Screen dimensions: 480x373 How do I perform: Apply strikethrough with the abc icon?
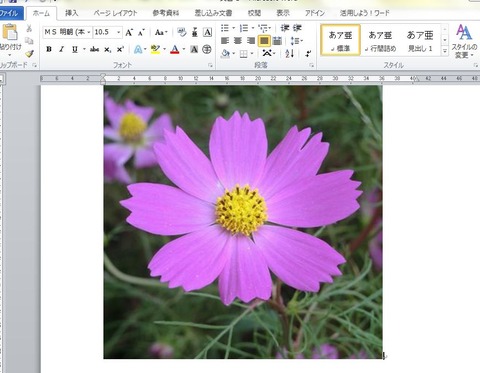pyautogui.click(x=94, y=49)
